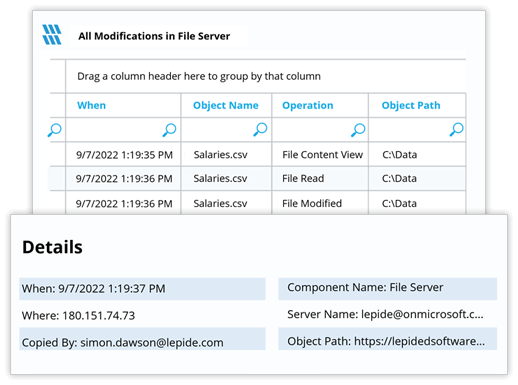Image resolution: width=518 pixels, height=385 pixels.
Task: Select the When cell in the File Modified row
Action: [124, 203]
